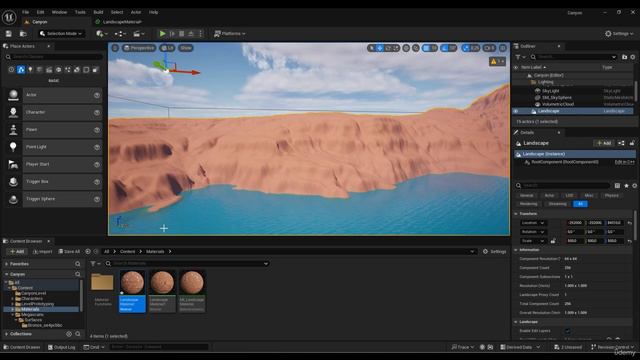Select the All Classes category icon in Place Actors
640x360 pixels.
96,70
